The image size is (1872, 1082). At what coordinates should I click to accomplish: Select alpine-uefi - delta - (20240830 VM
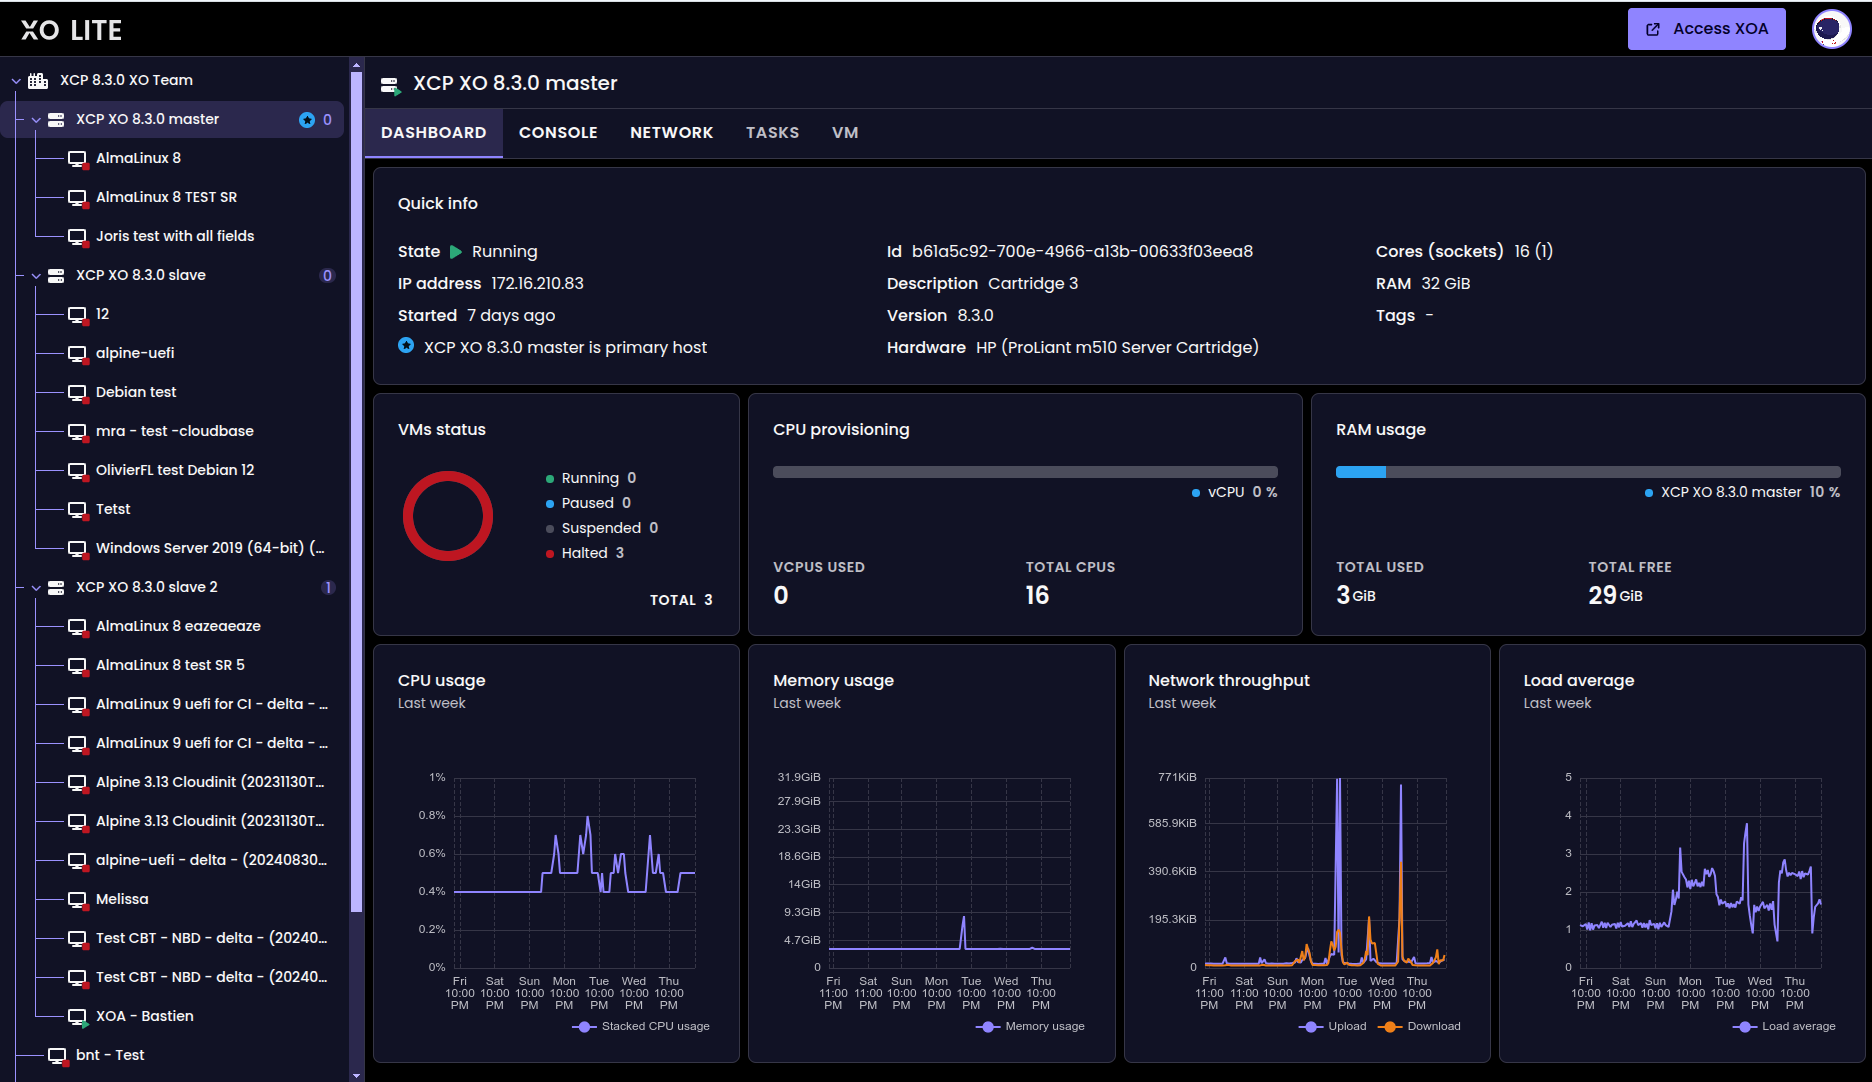pyautogui.click(x=211, y=860)
